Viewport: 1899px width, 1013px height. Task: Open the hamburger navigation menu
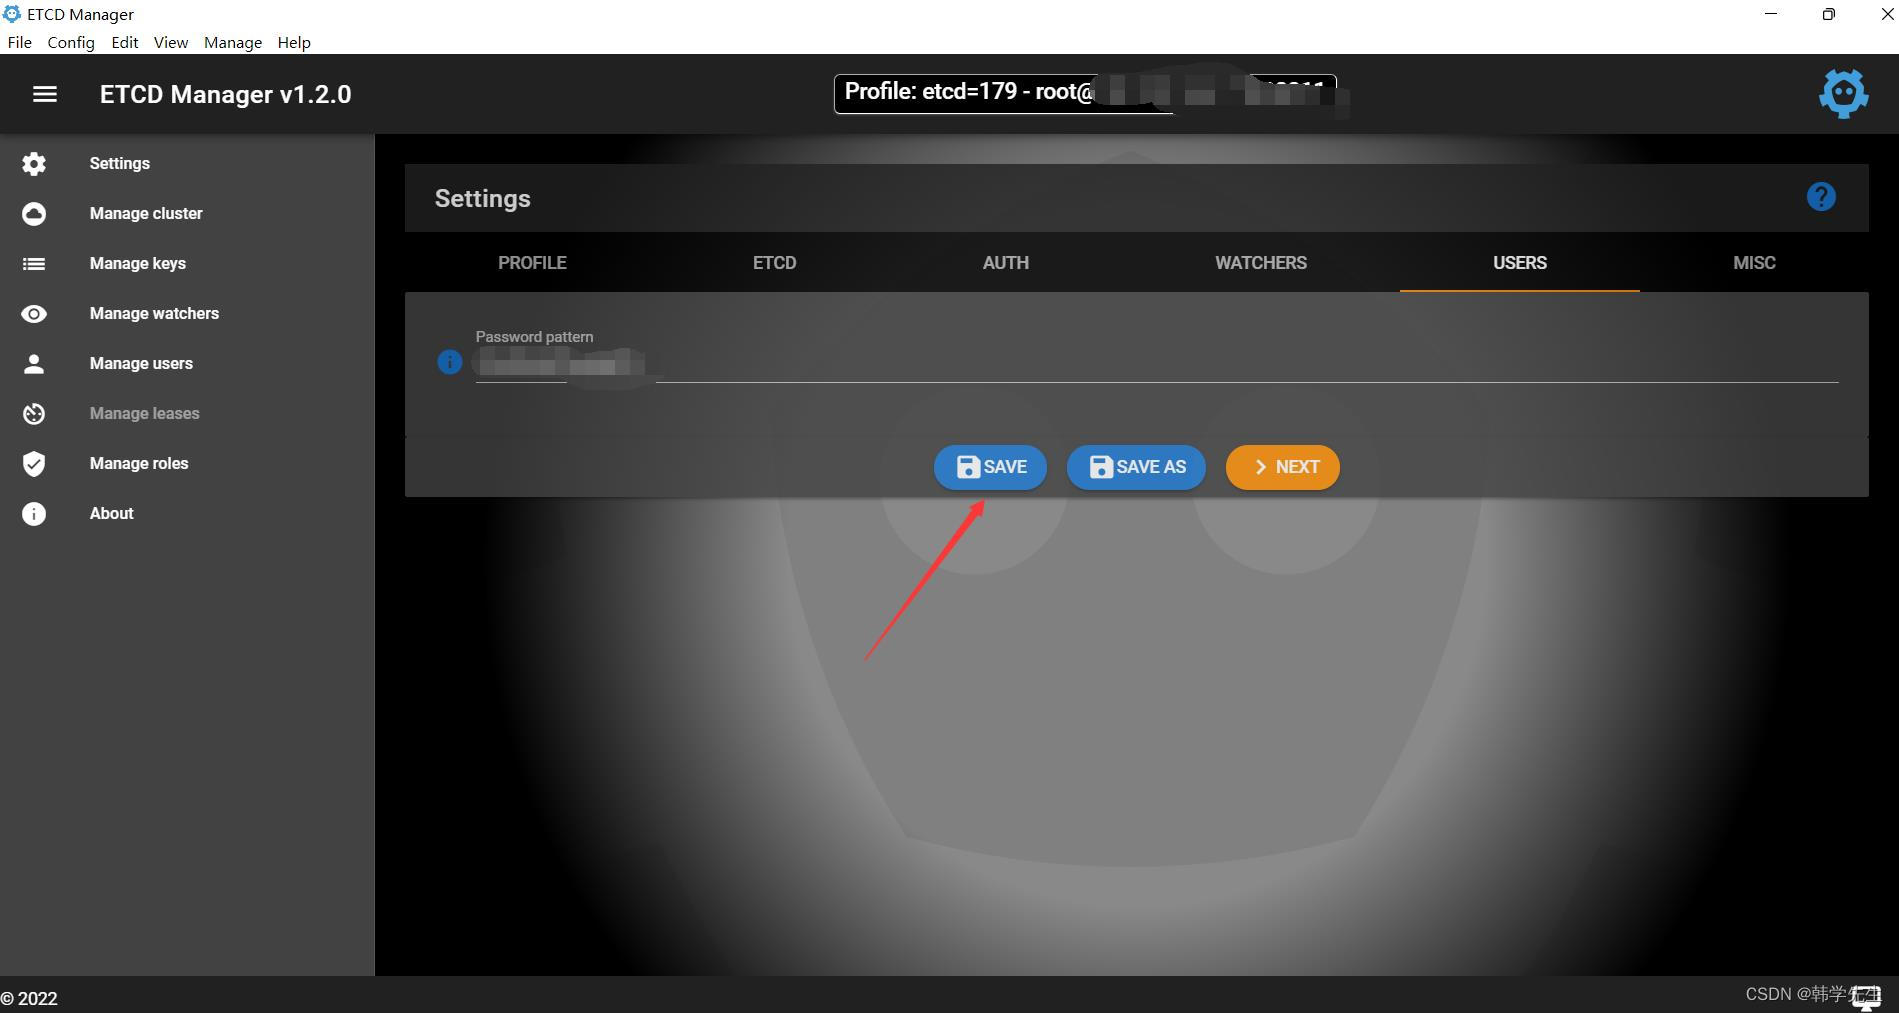45,94
